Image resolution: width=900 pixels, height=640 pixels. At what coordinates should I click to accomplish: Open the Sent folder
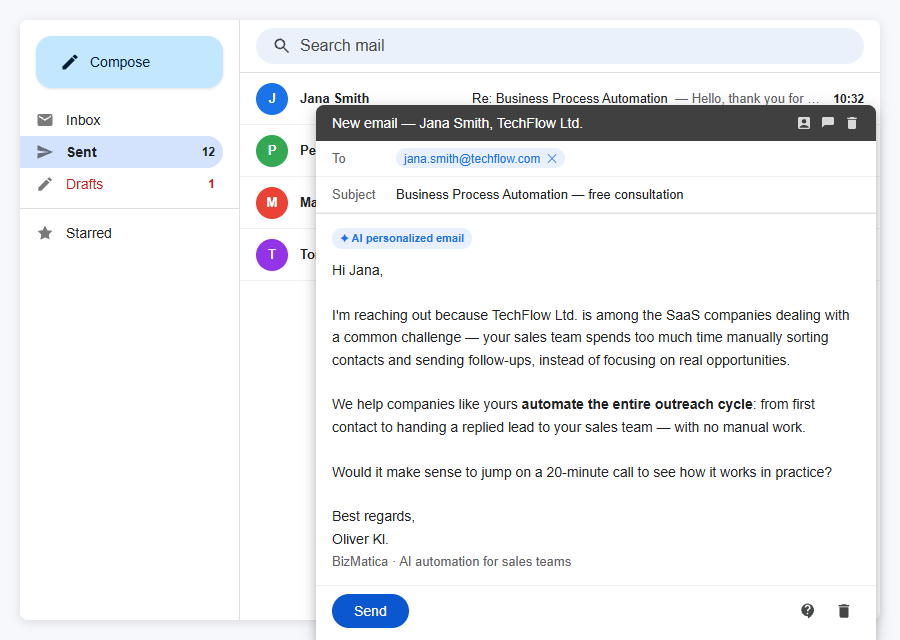point(121,152)
